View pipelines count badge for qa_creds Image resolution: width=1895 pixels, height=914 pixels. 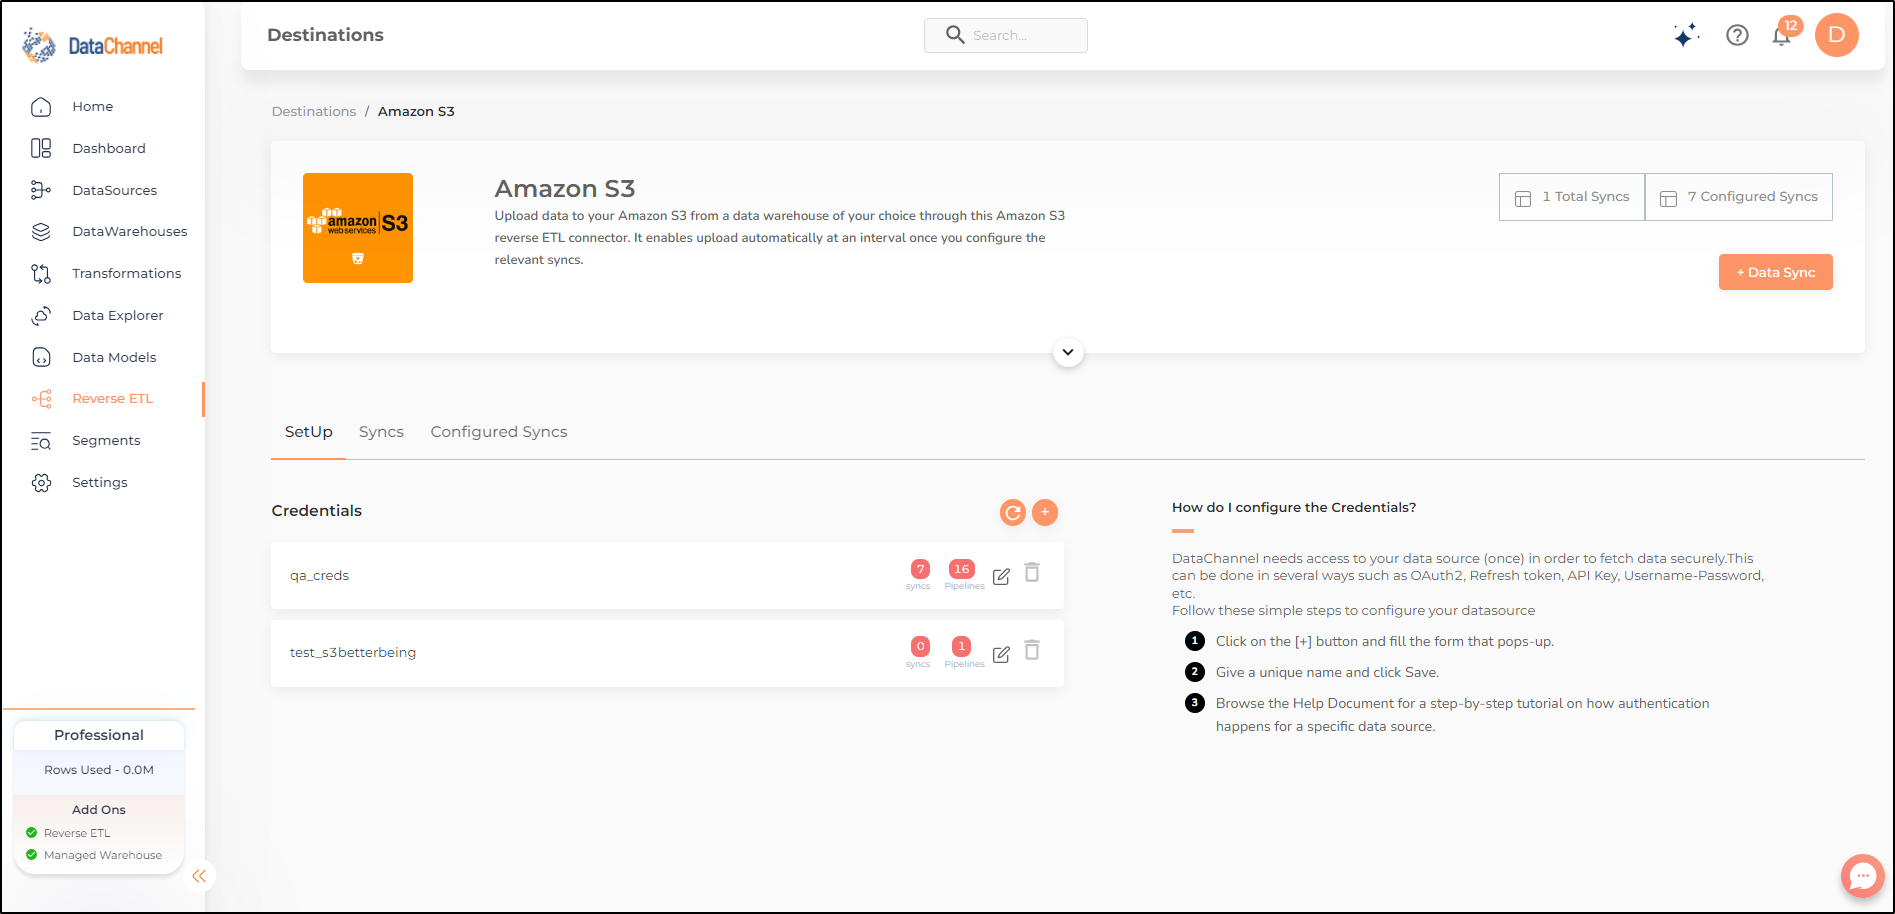tap(962, 569)
